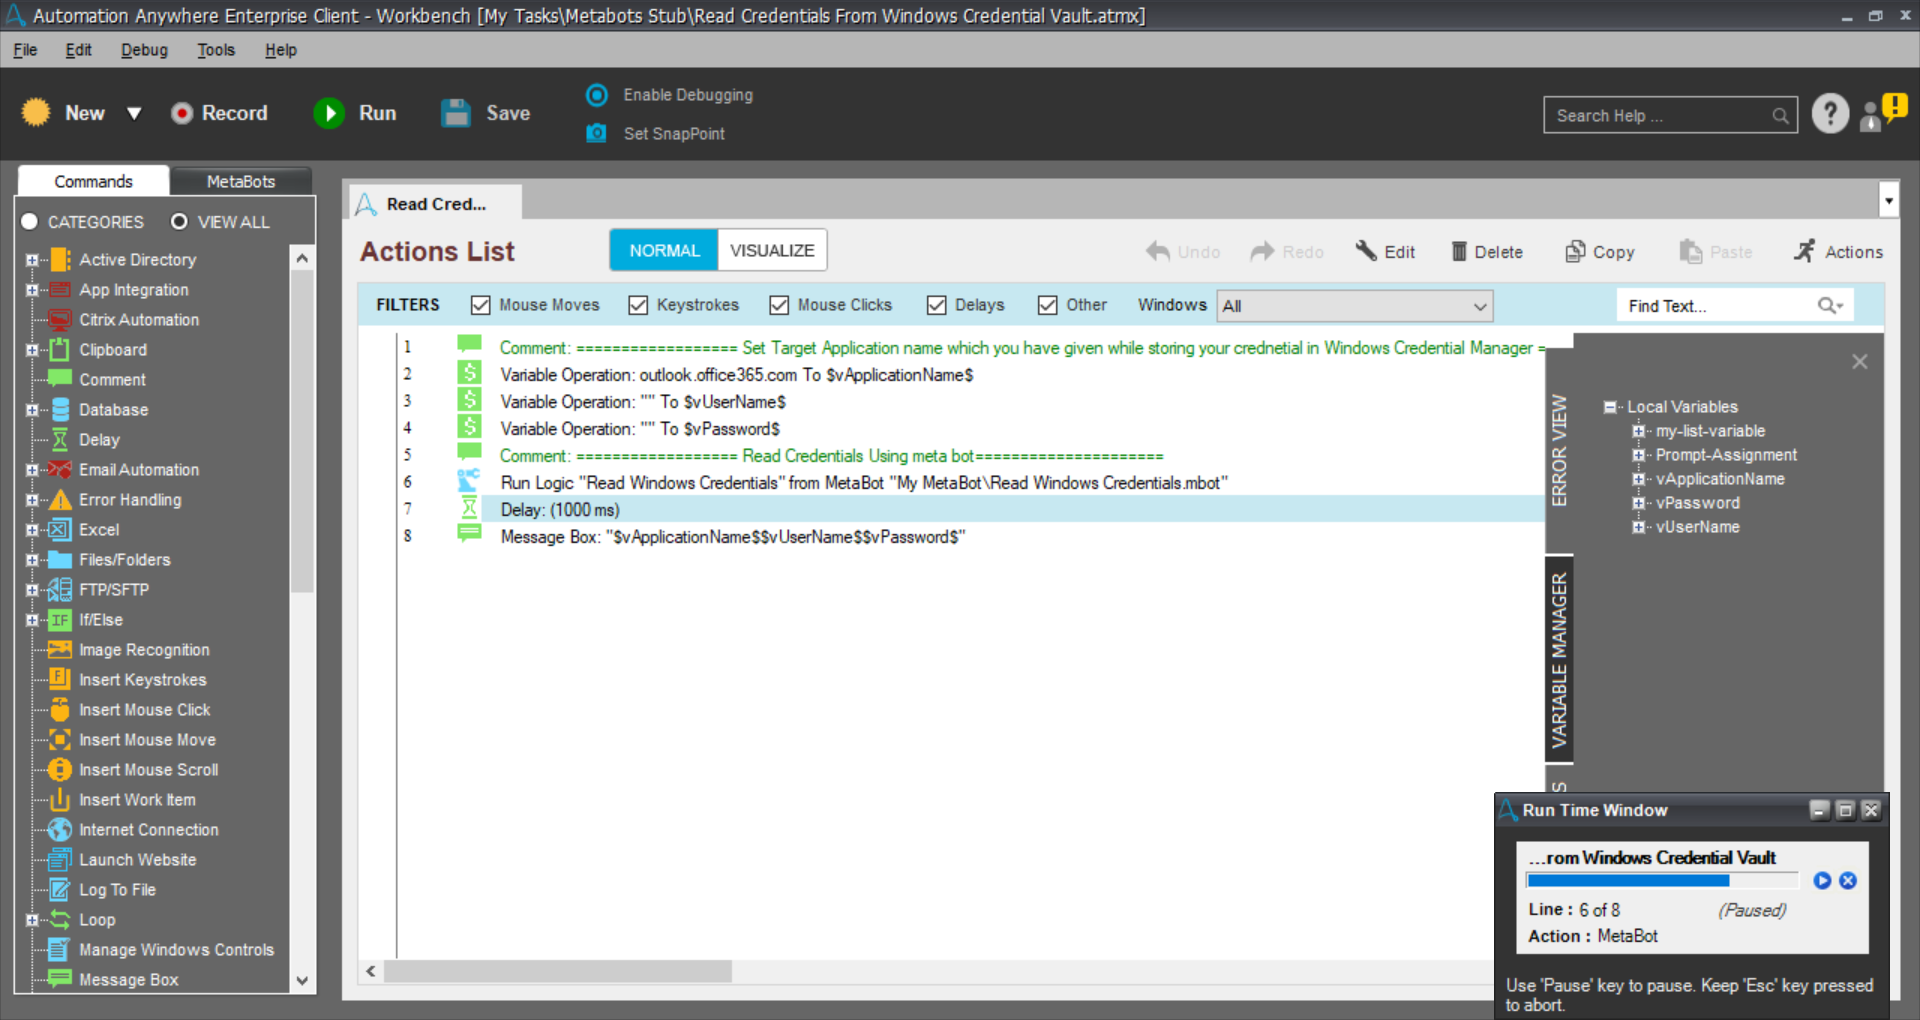Select the Active Directory command icon

[60, 260]
